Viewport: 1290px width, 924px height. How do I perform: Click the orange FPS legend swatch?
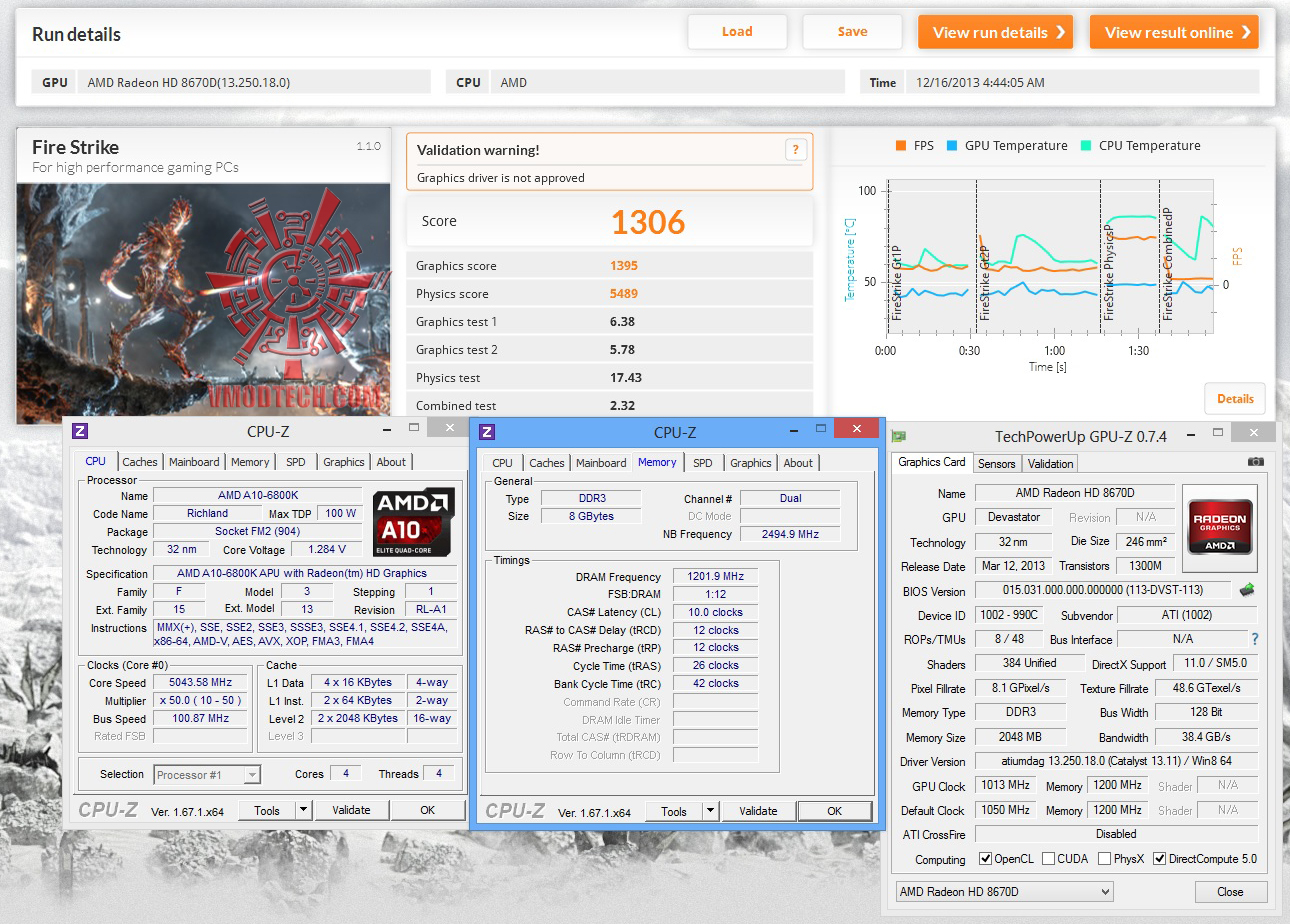pyautogui.click(x=901, y=146)
